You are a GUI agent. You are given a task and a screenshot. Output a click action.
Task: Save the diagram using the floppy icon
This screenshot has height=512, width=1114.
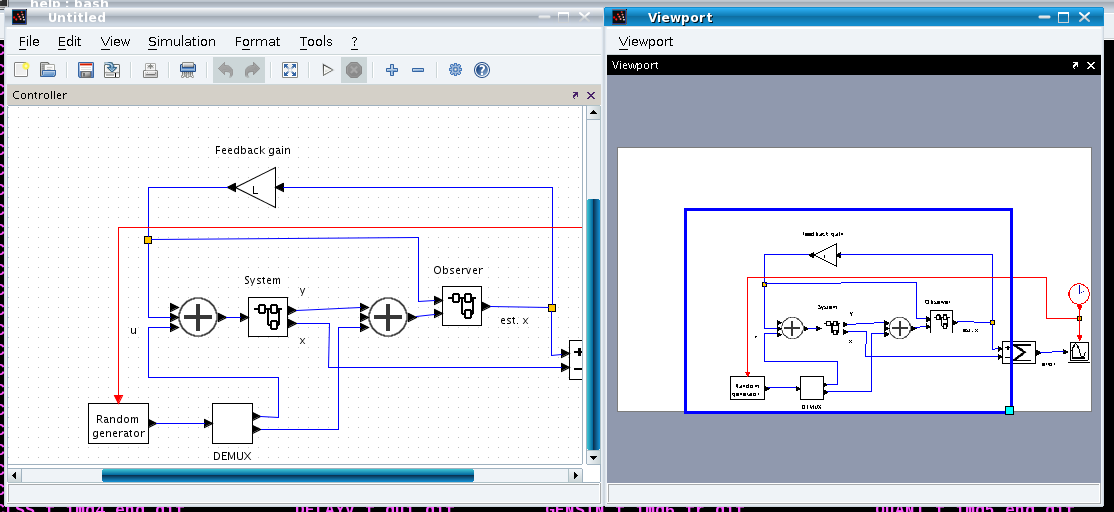[x=85, y=70]
